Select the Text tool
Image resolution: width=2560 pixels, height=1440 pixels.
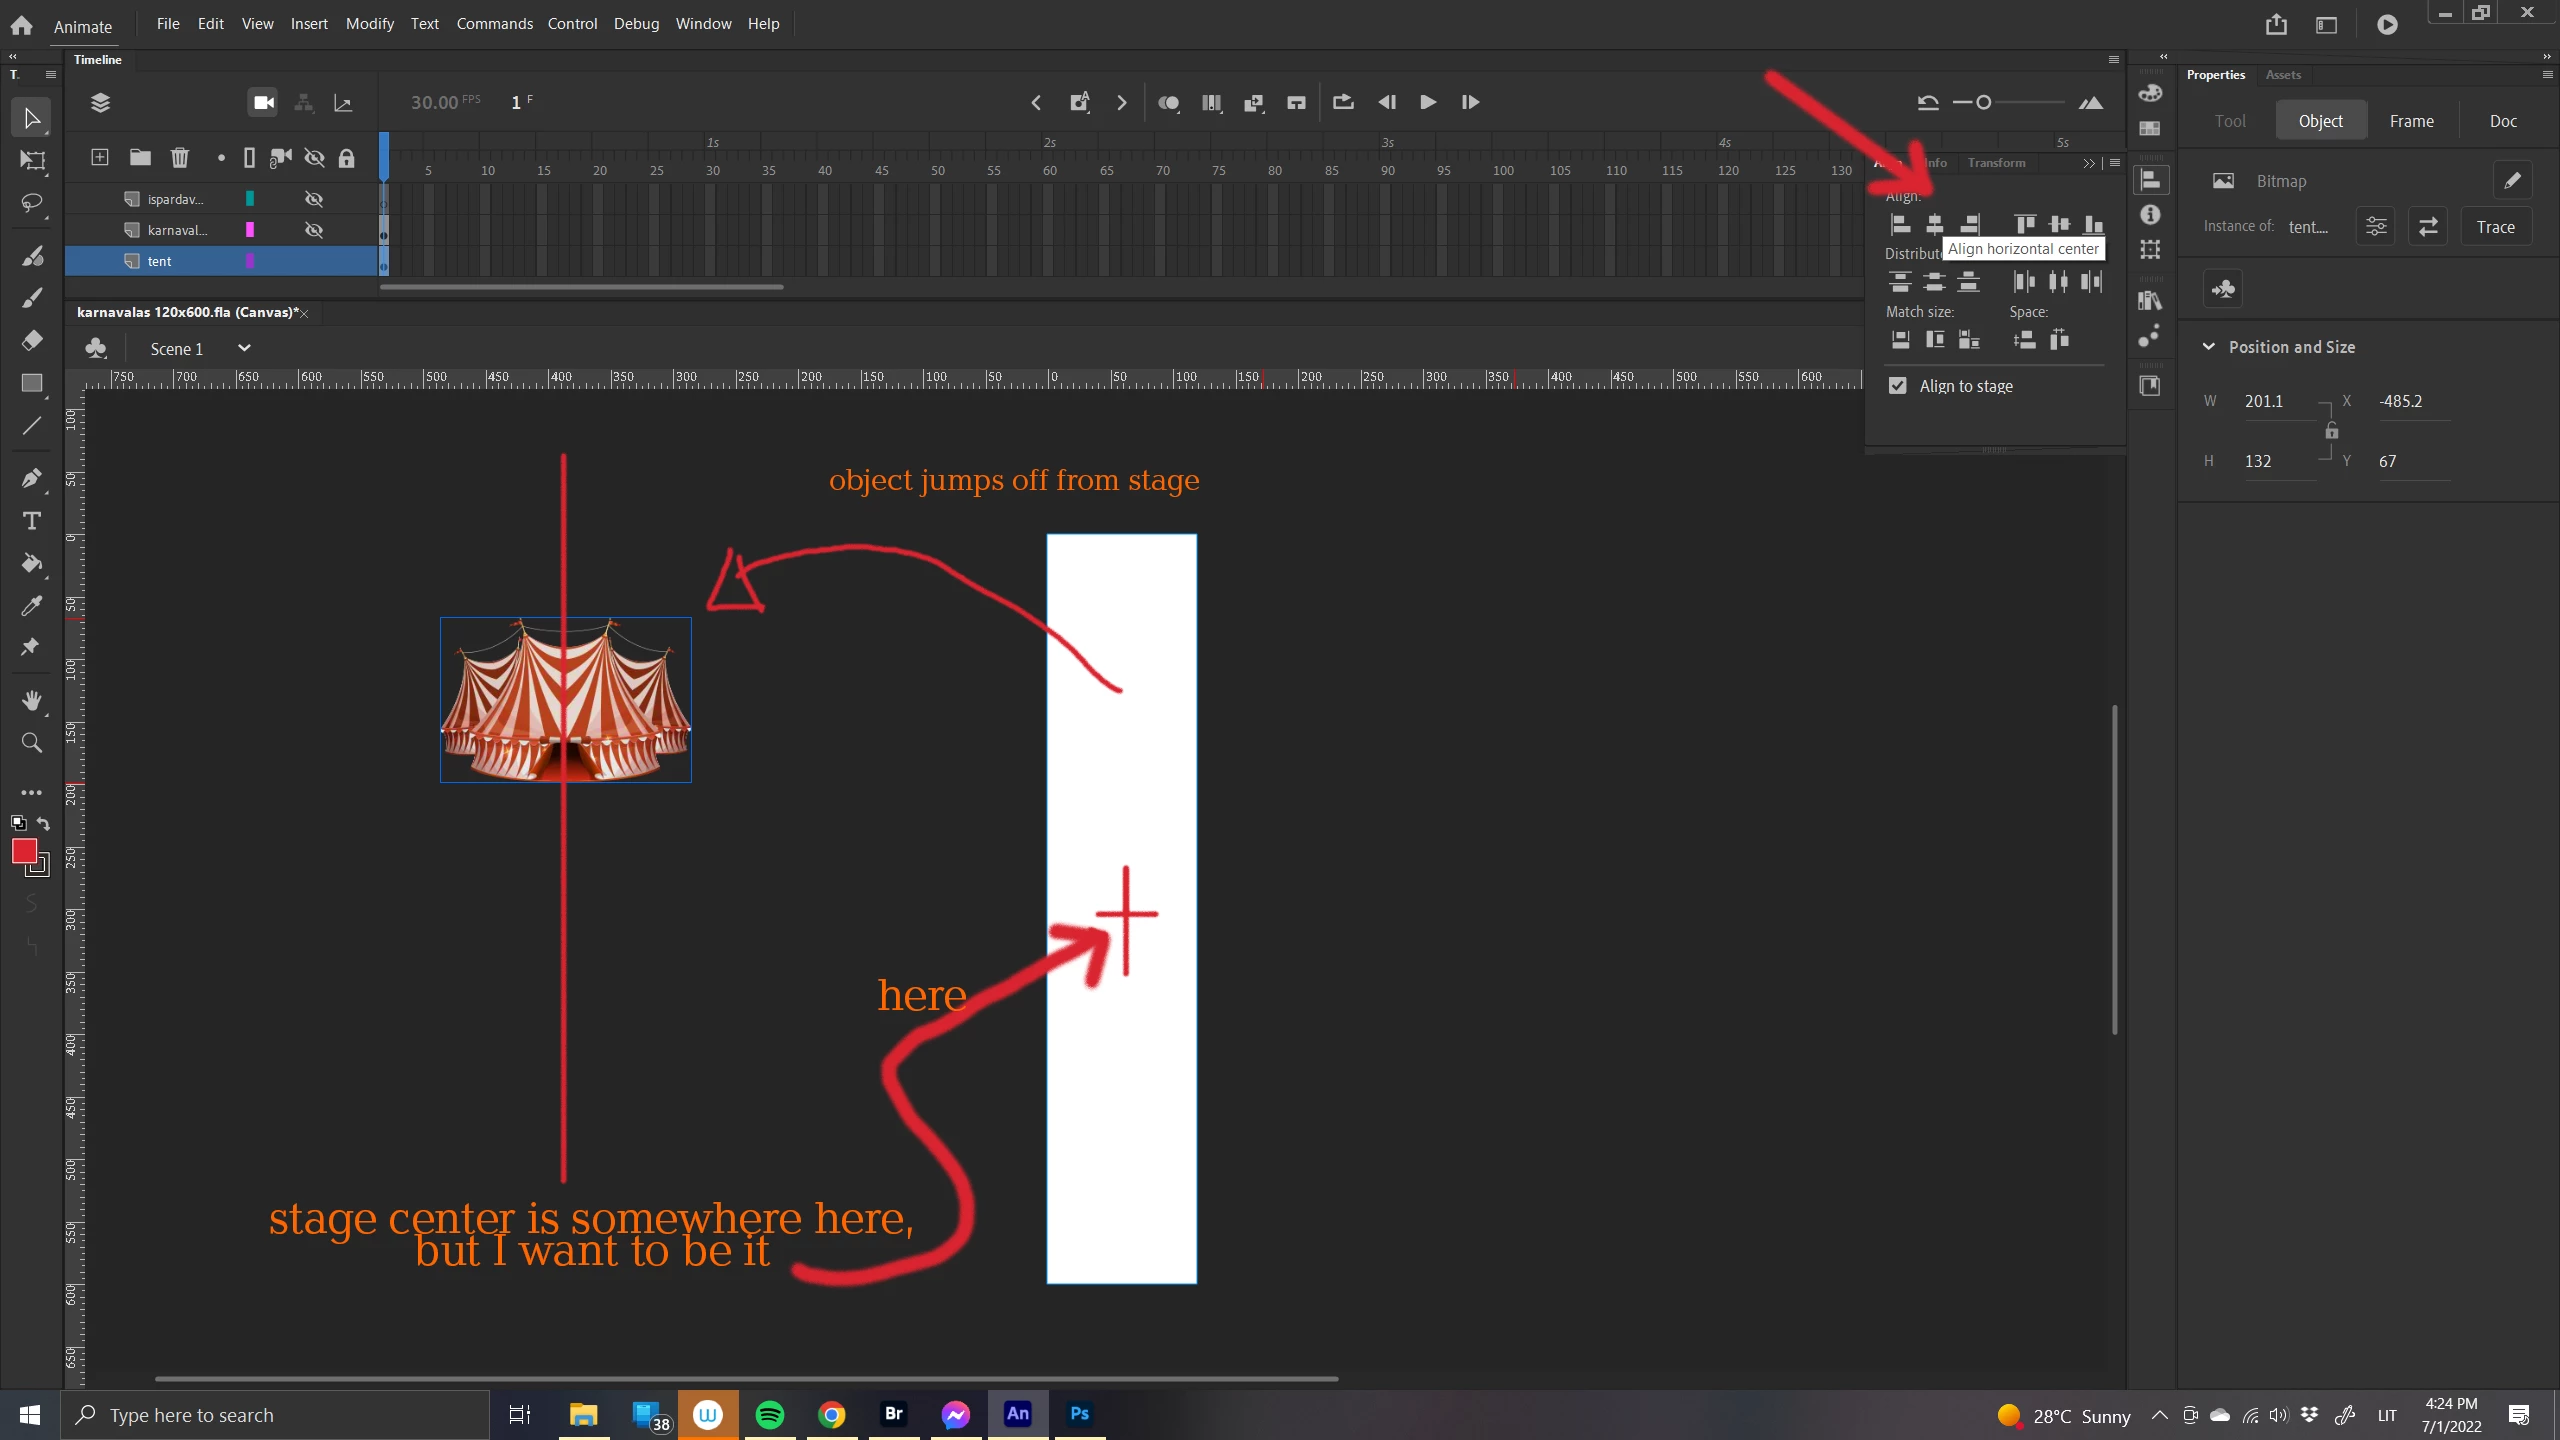(x=32, y=521)
